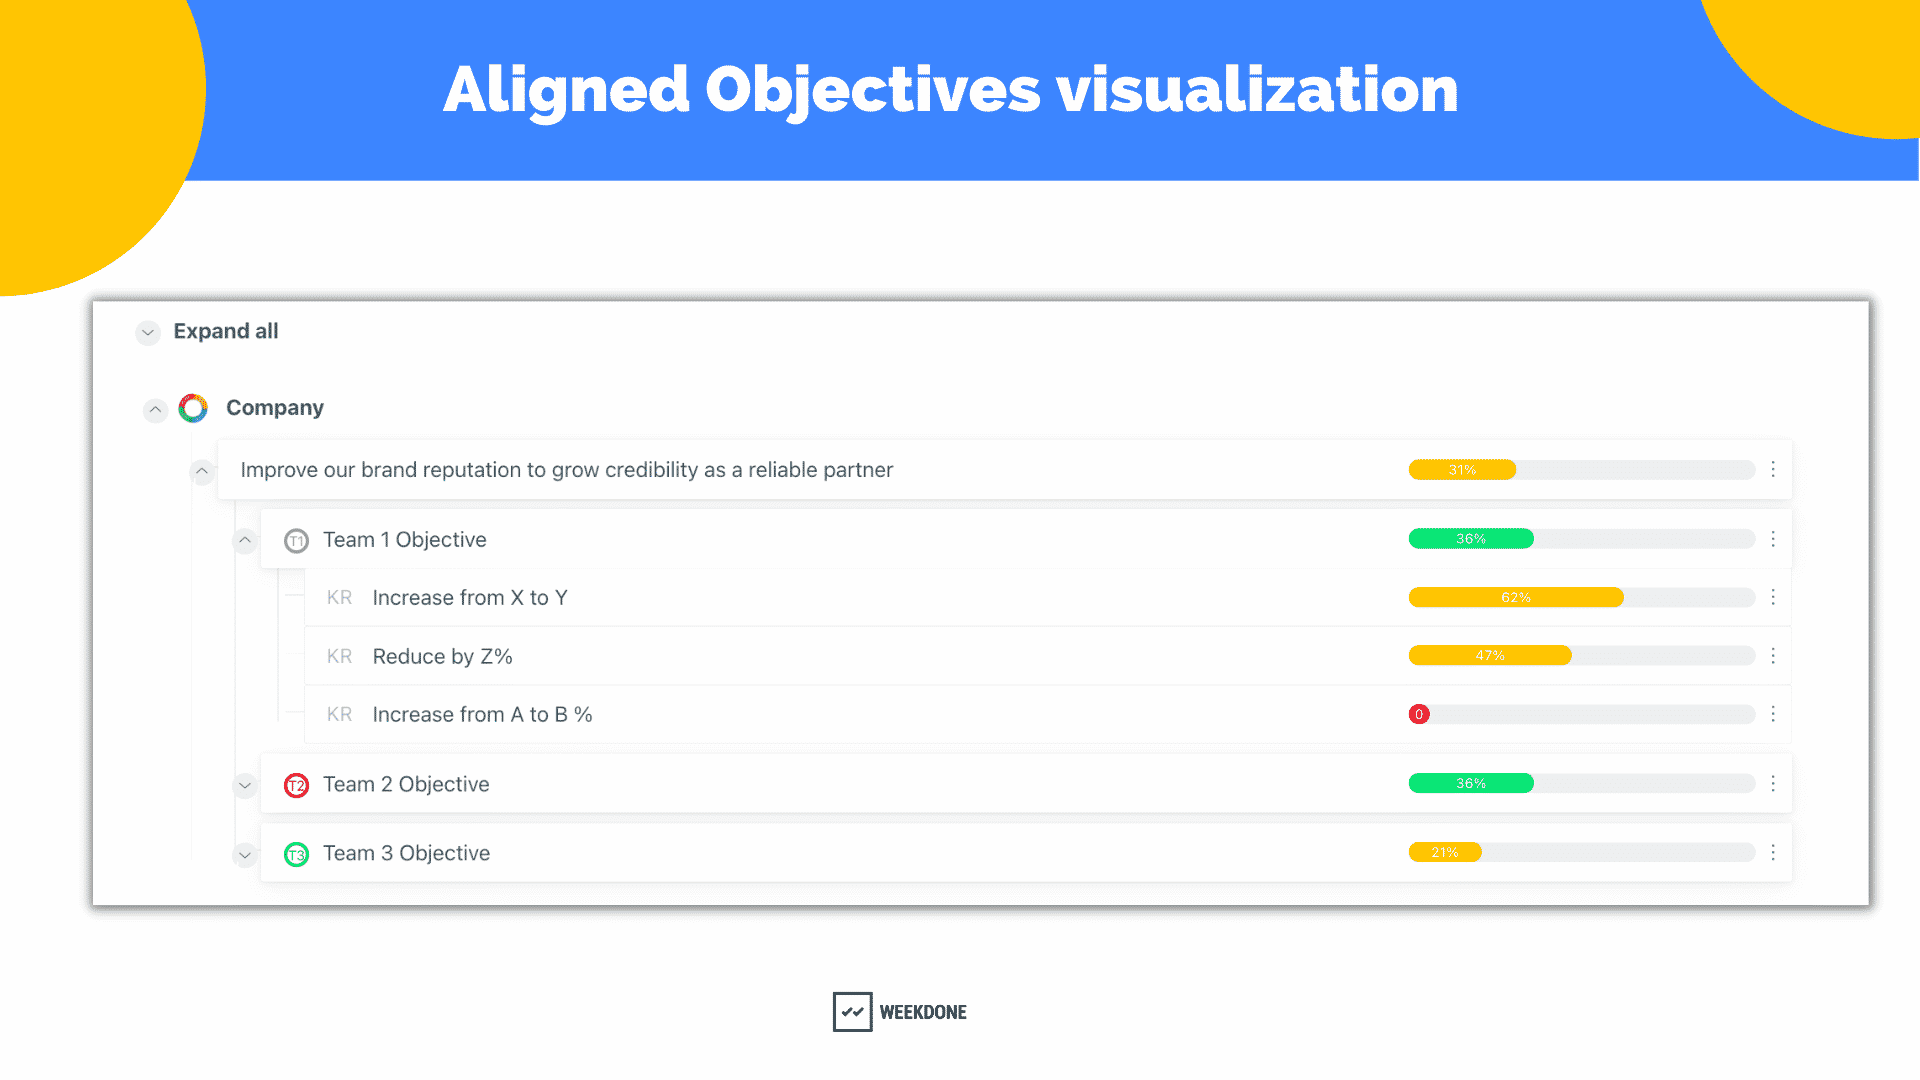1920x1080 pixels.
Task: Click the Team 1 T1 avatar icon
Action: click(x=296, y=541)
